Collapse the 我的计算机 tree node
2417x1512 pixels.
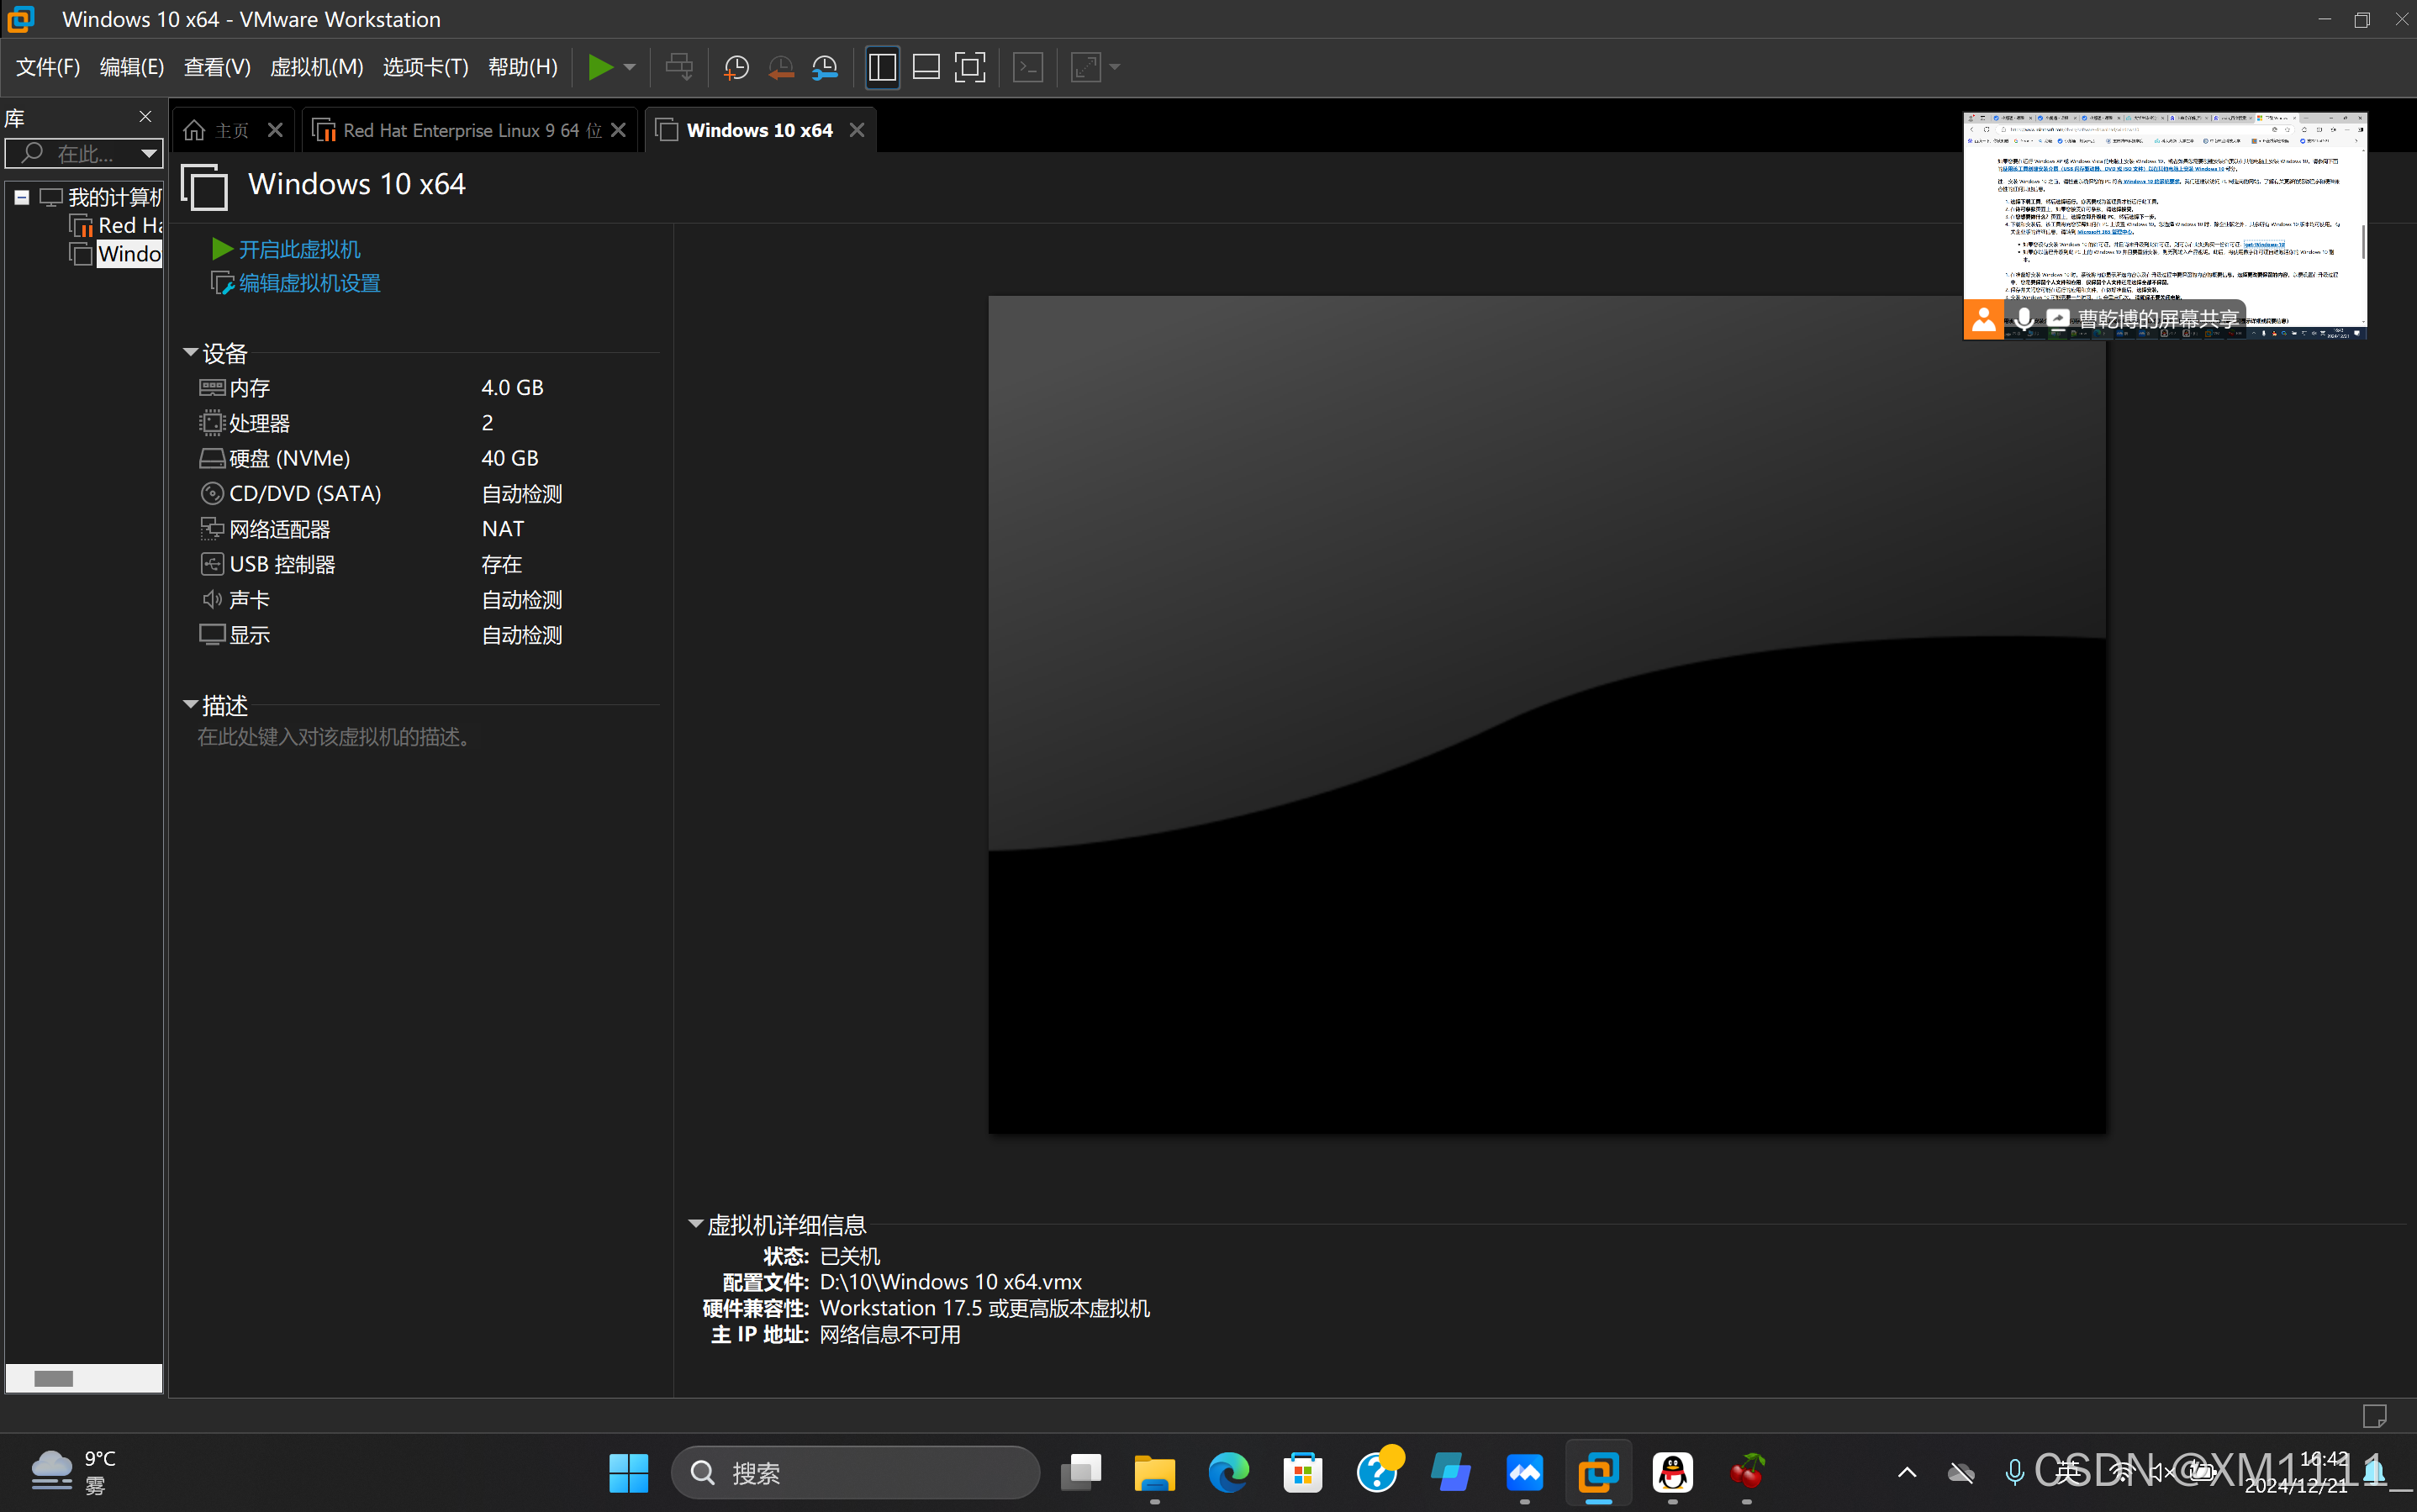(21, 197)
